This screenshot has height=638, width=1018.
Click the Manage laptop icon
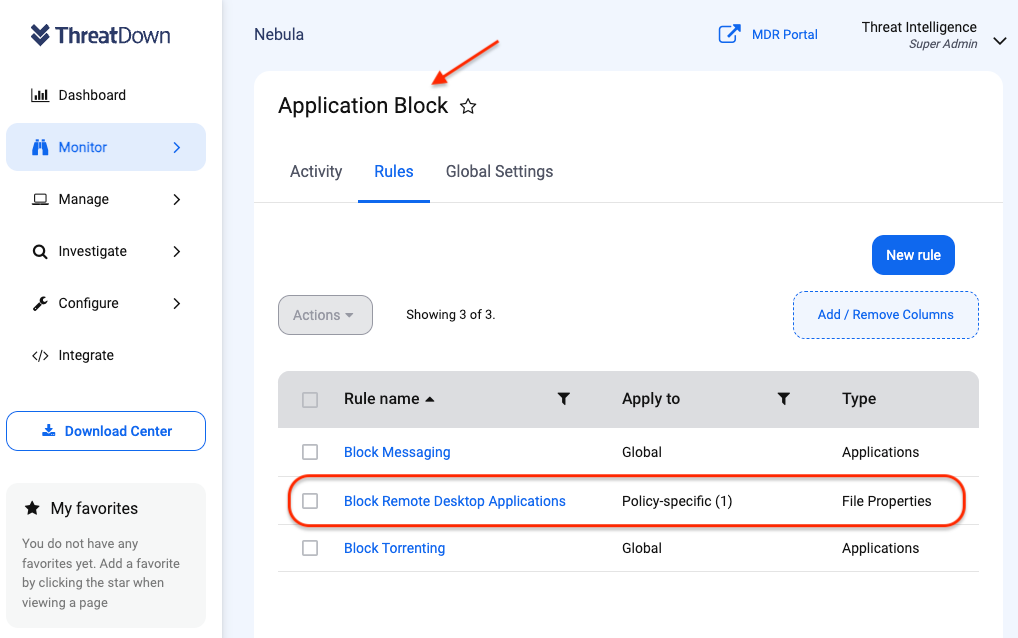(x=40, y=199)
